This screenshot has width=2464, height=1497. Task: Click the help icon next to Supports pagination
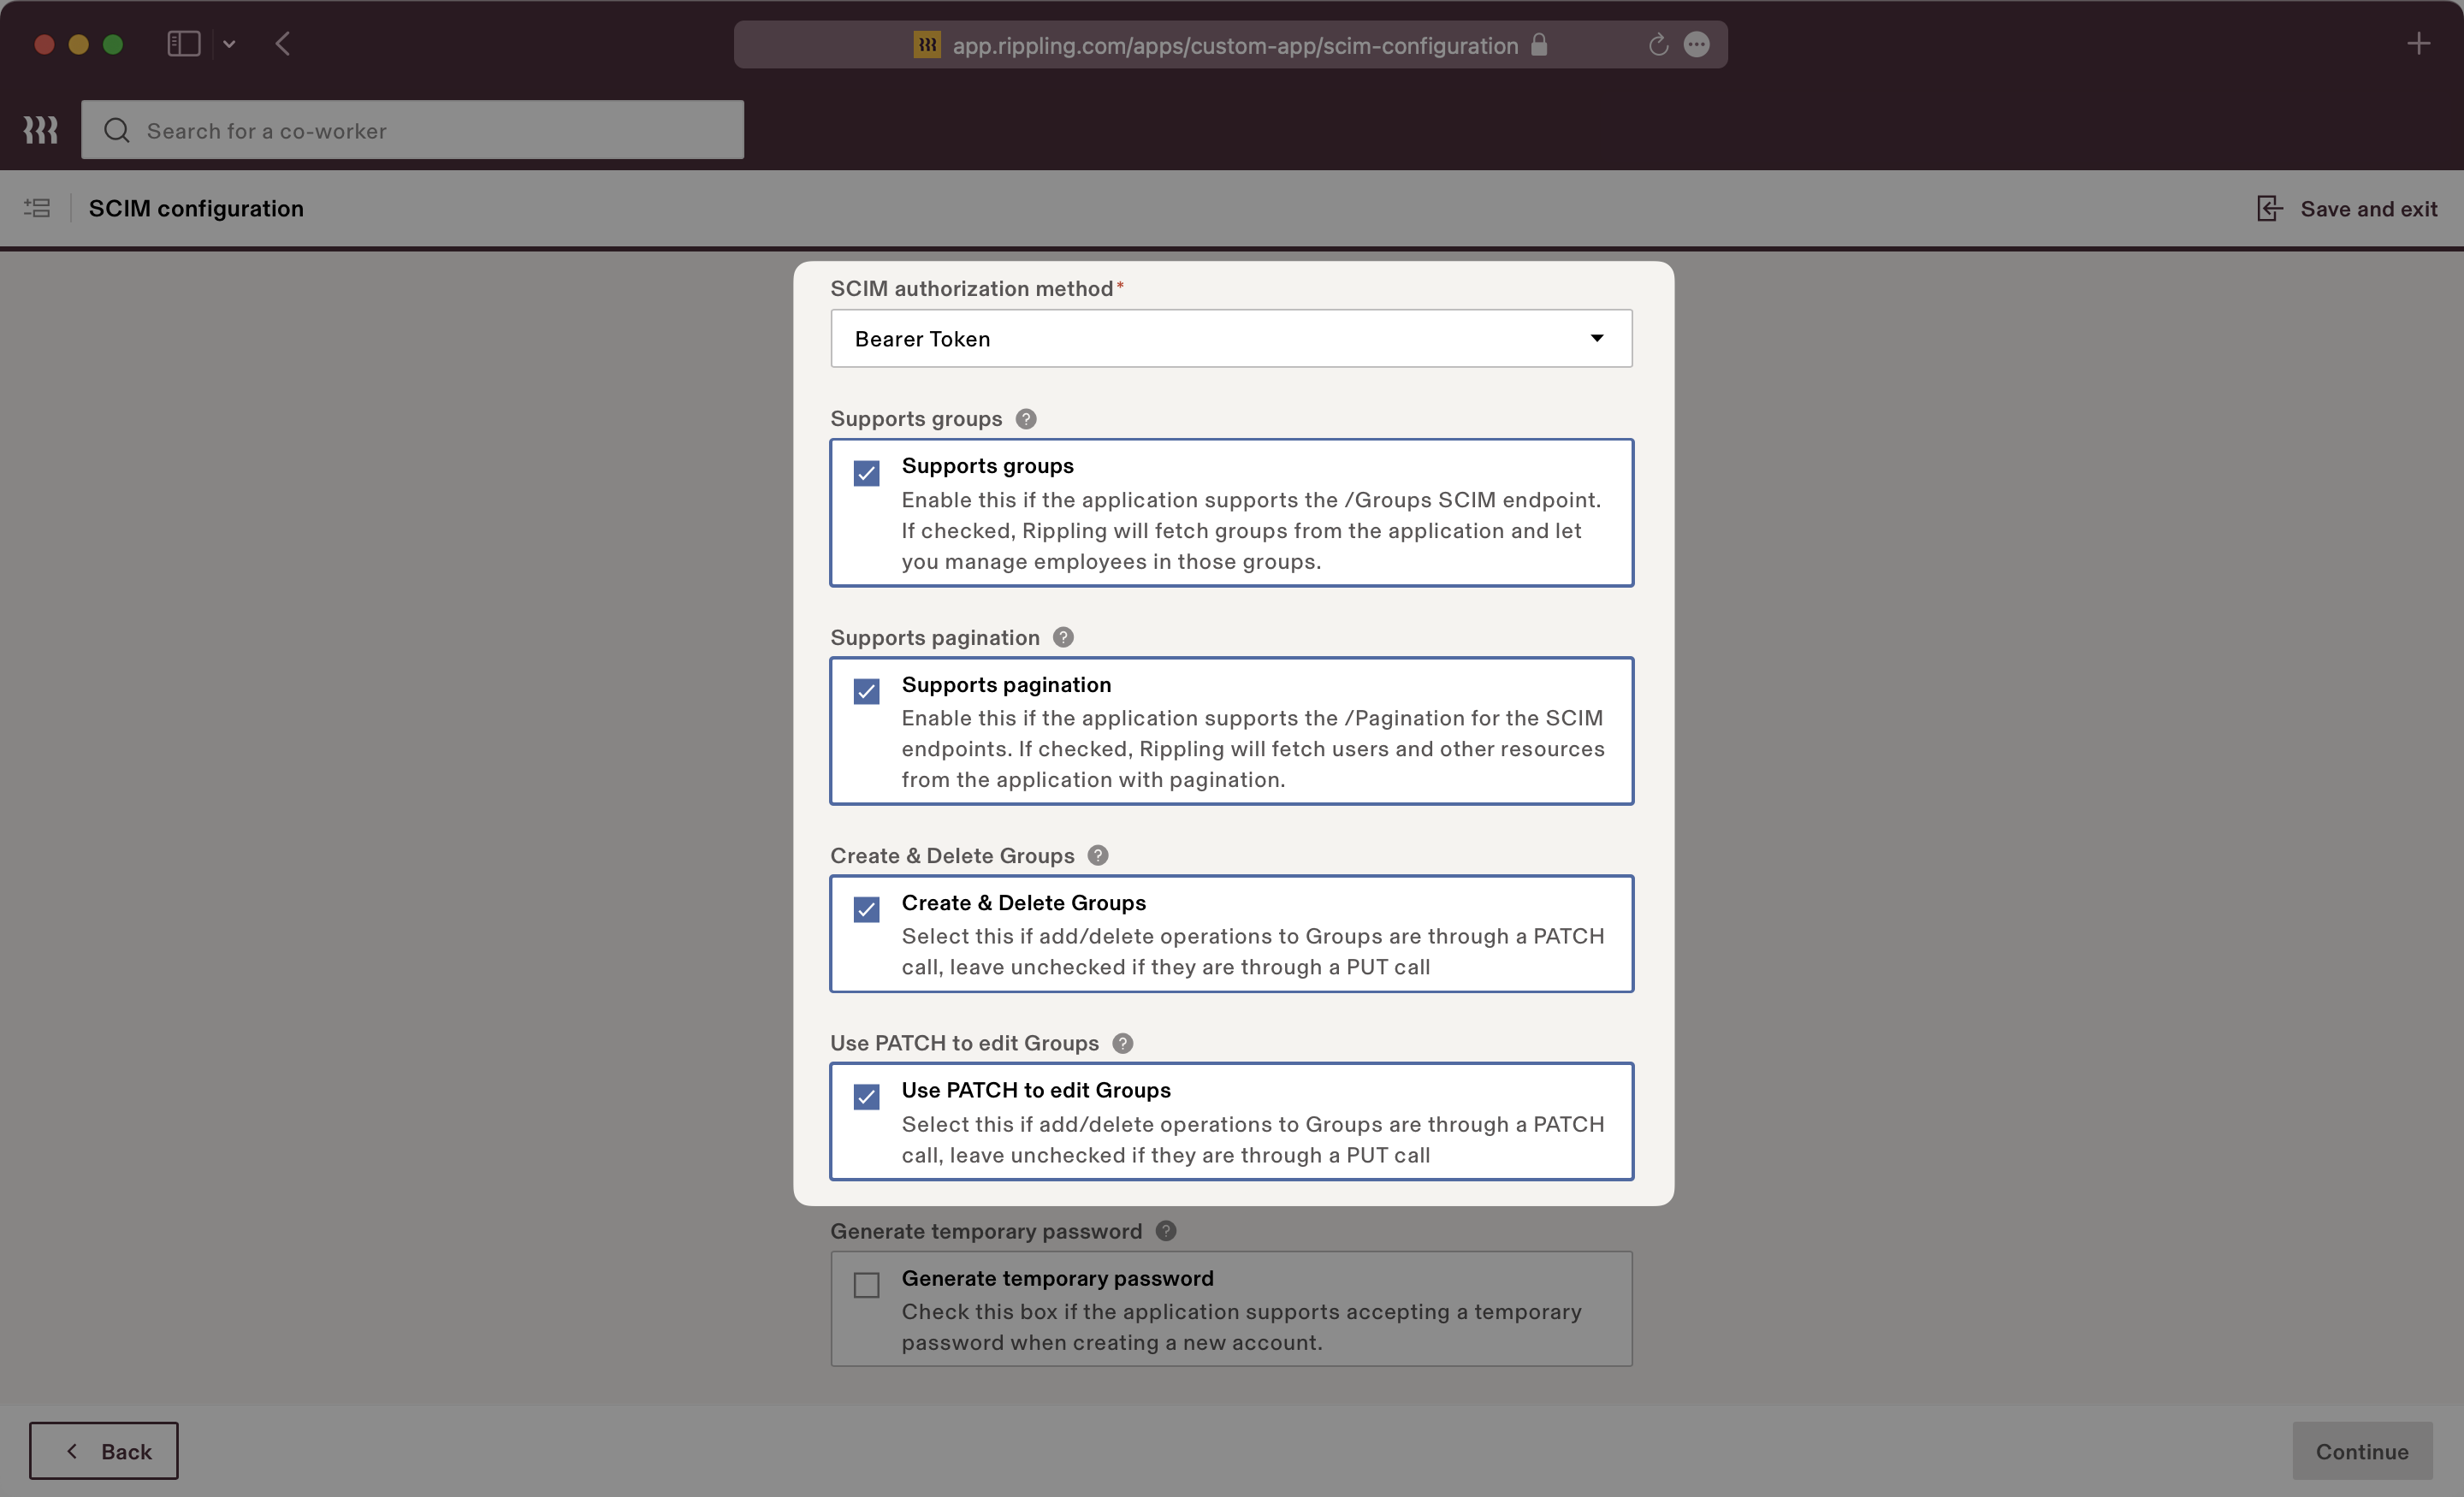(1062, 637)
